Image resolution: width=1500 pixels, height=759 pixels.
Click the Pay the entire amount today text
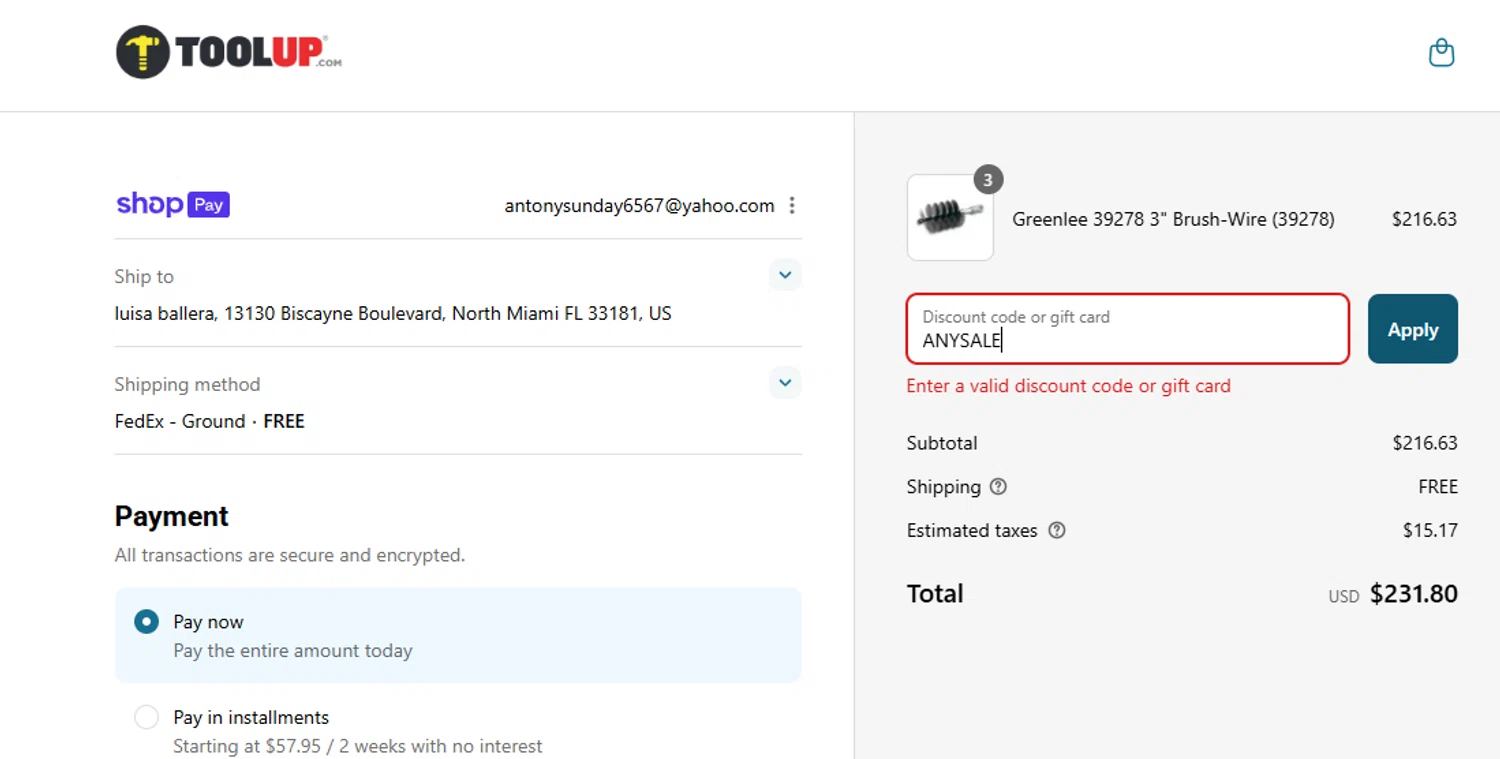(292, 651)
